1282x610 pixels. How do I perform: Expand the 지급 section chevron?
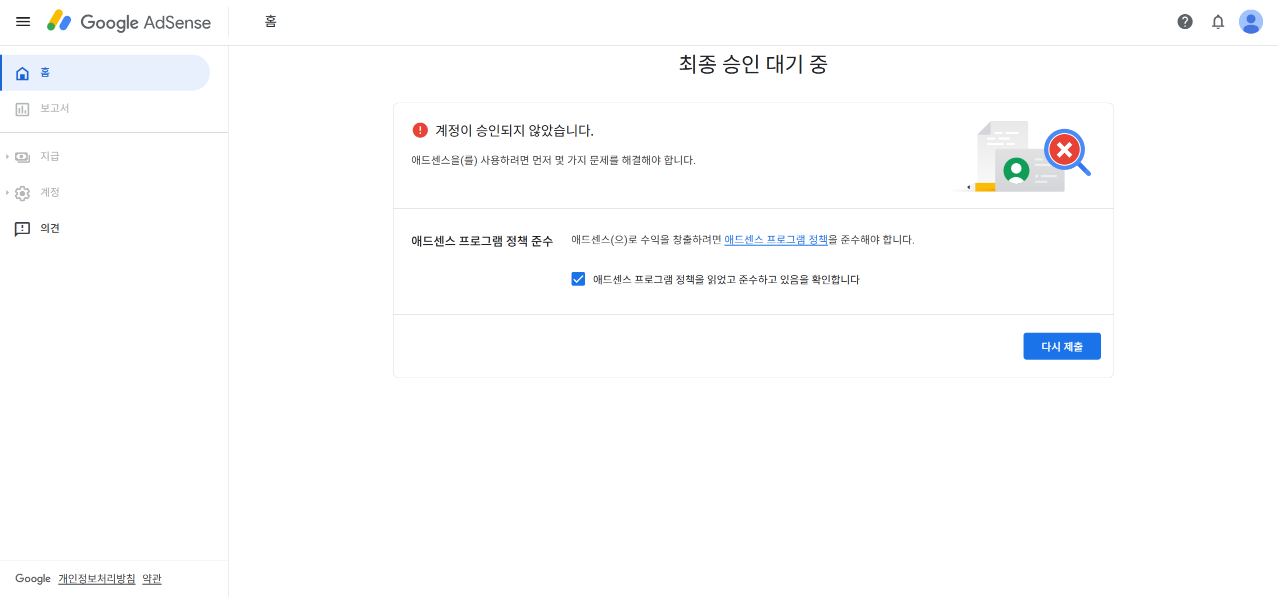coord(8,156)
